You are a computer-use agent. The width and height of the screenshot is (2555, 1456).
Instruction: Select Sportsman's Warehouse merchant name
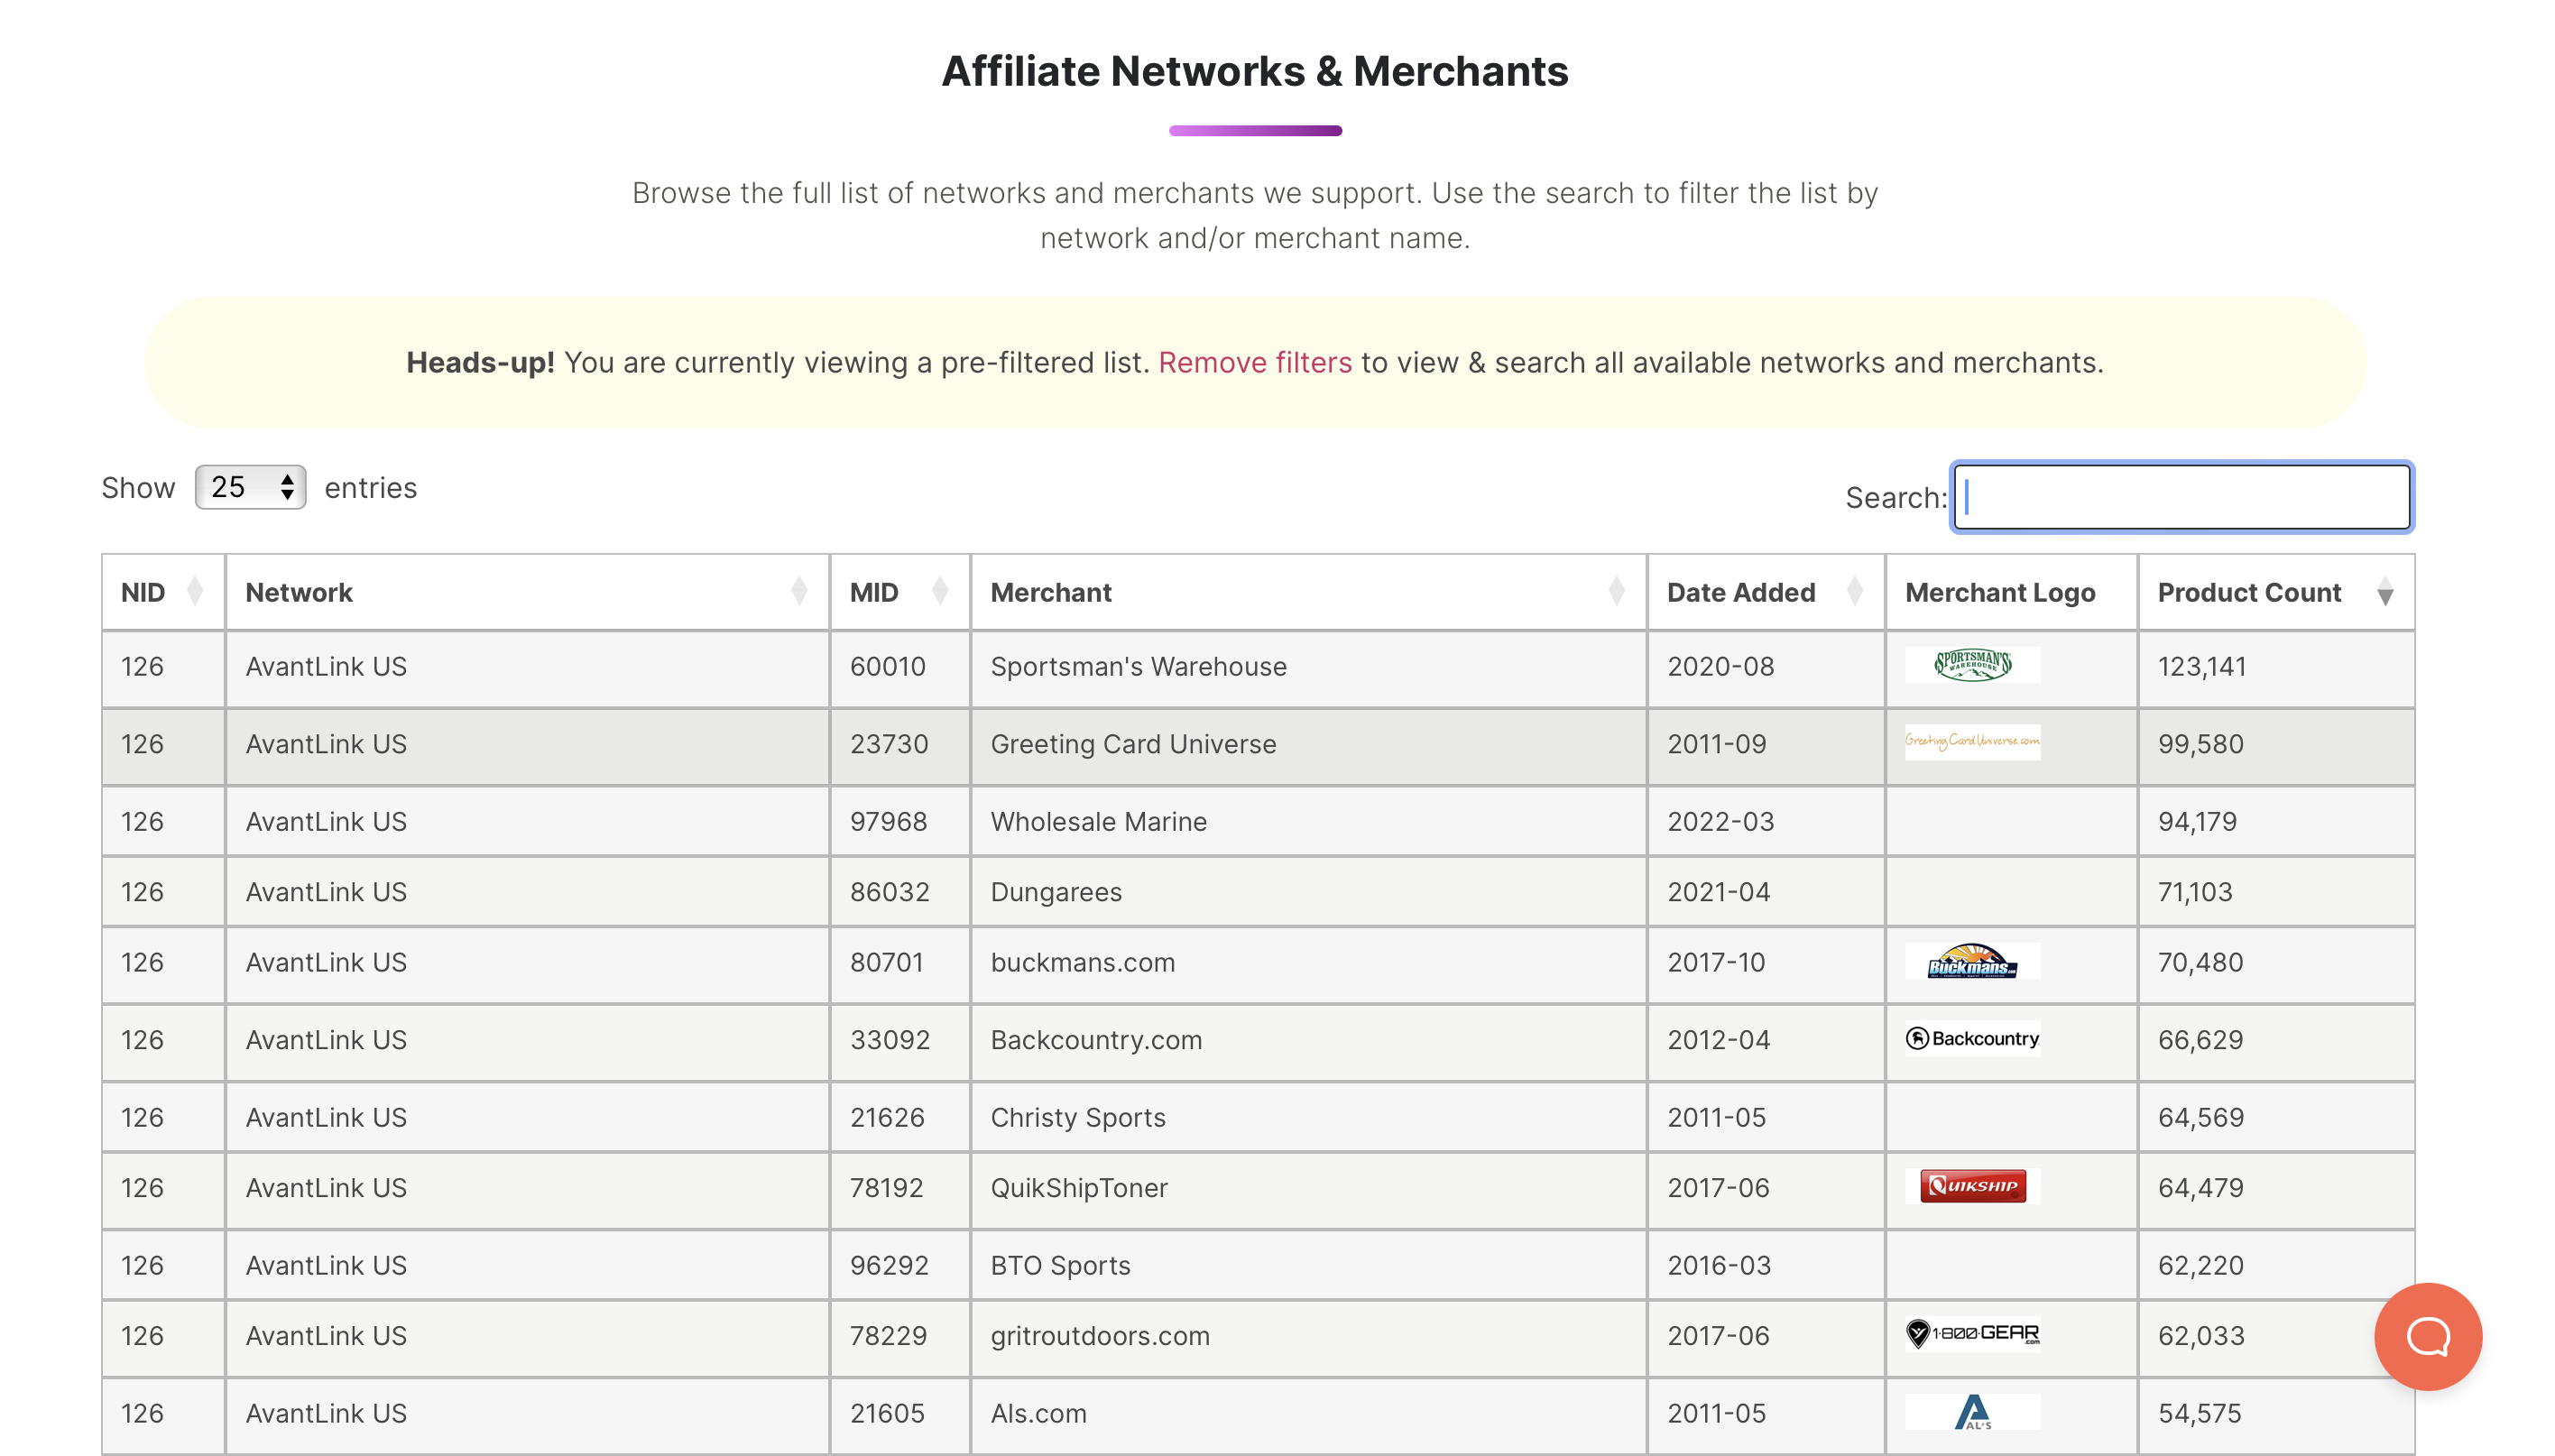[1138, 666]
